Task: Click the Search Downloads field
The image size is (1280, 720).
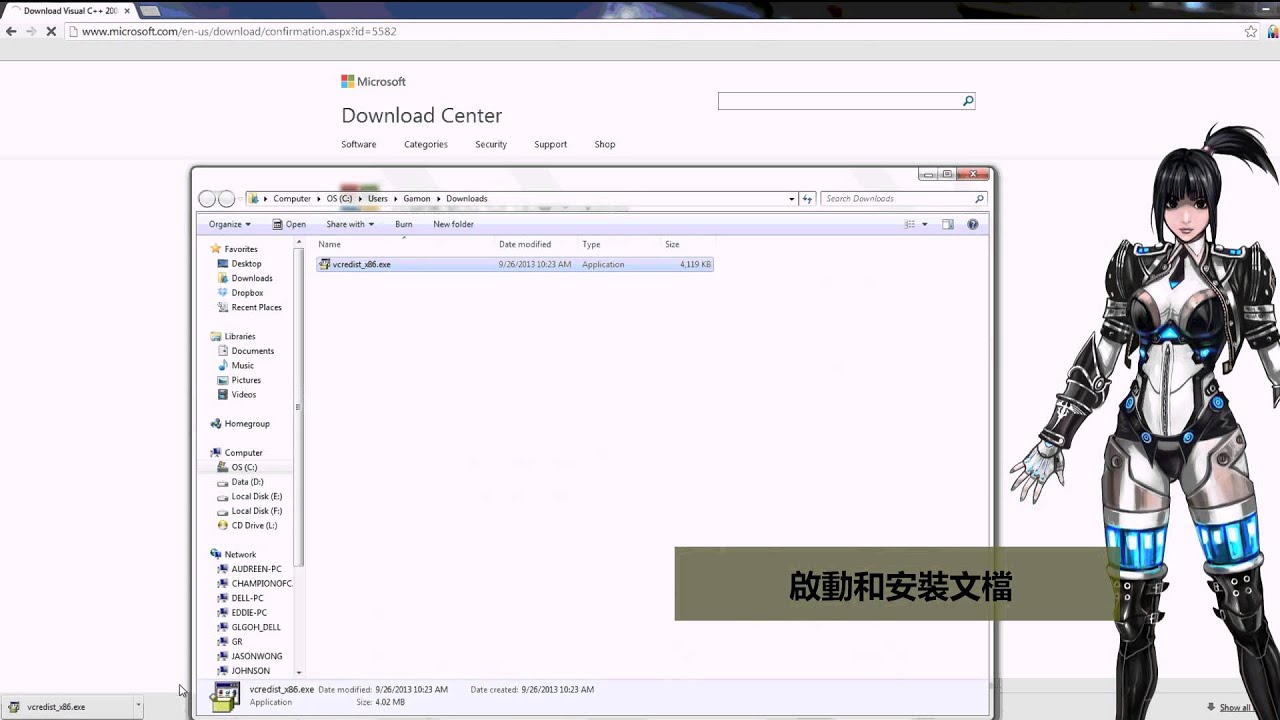Action: coord(896,198)
